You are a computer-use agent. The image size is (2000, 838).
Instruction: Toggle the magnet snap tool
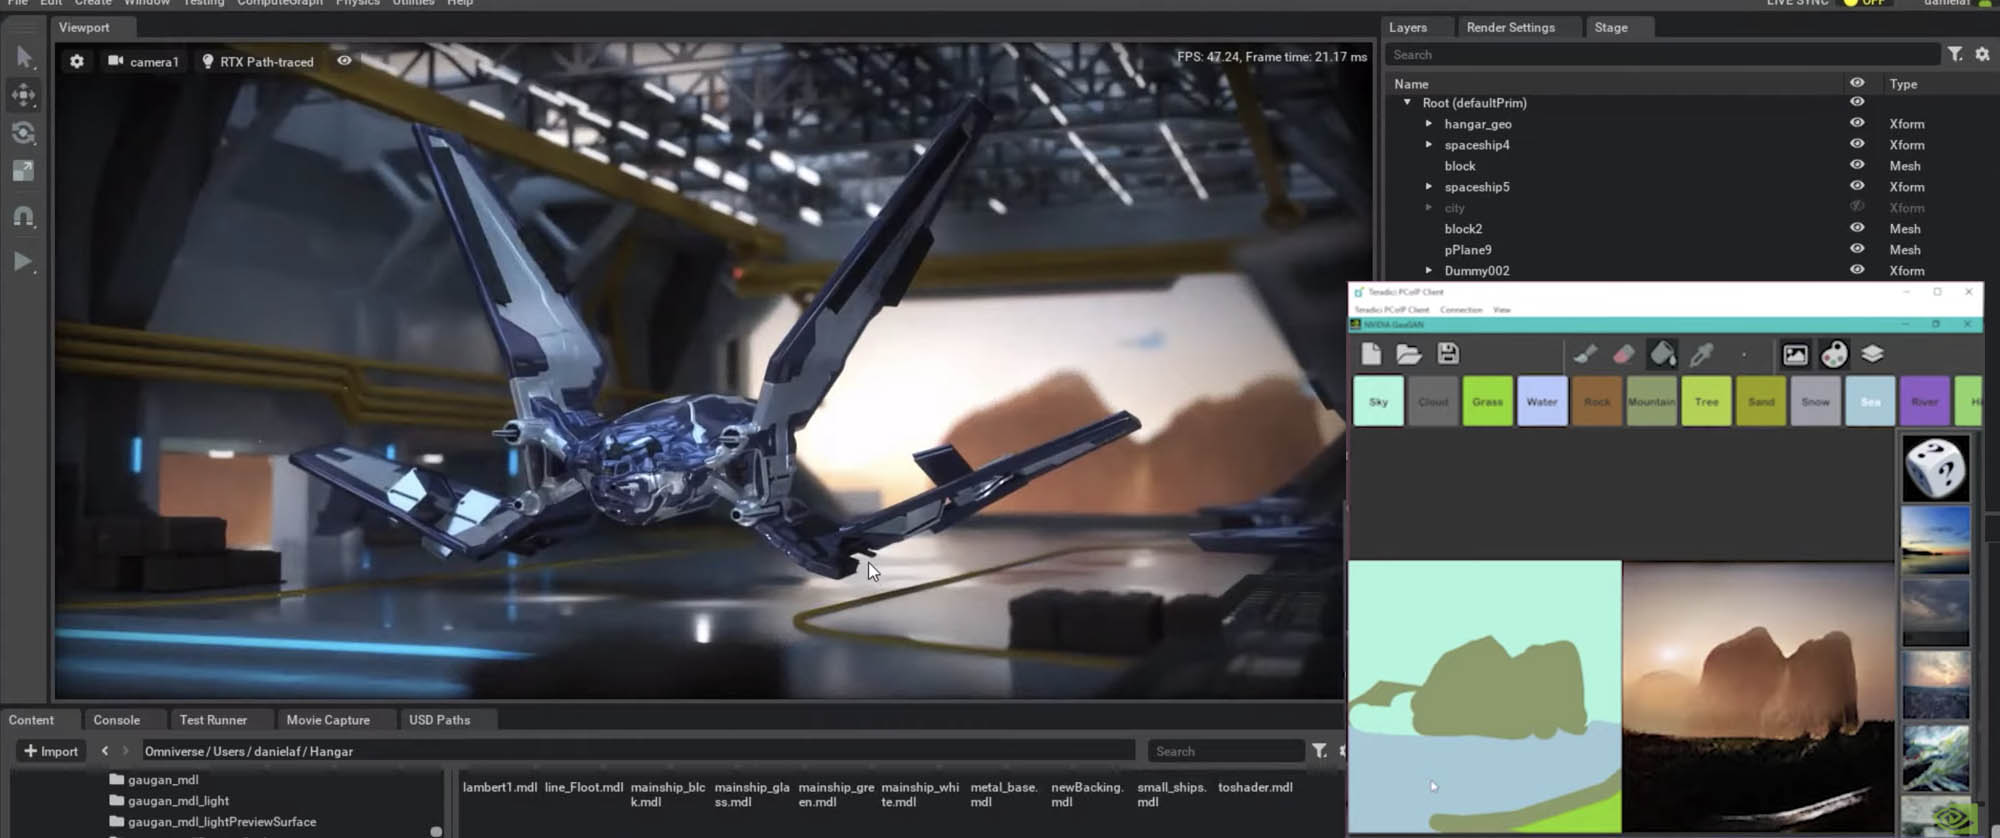tap(24, 216)
